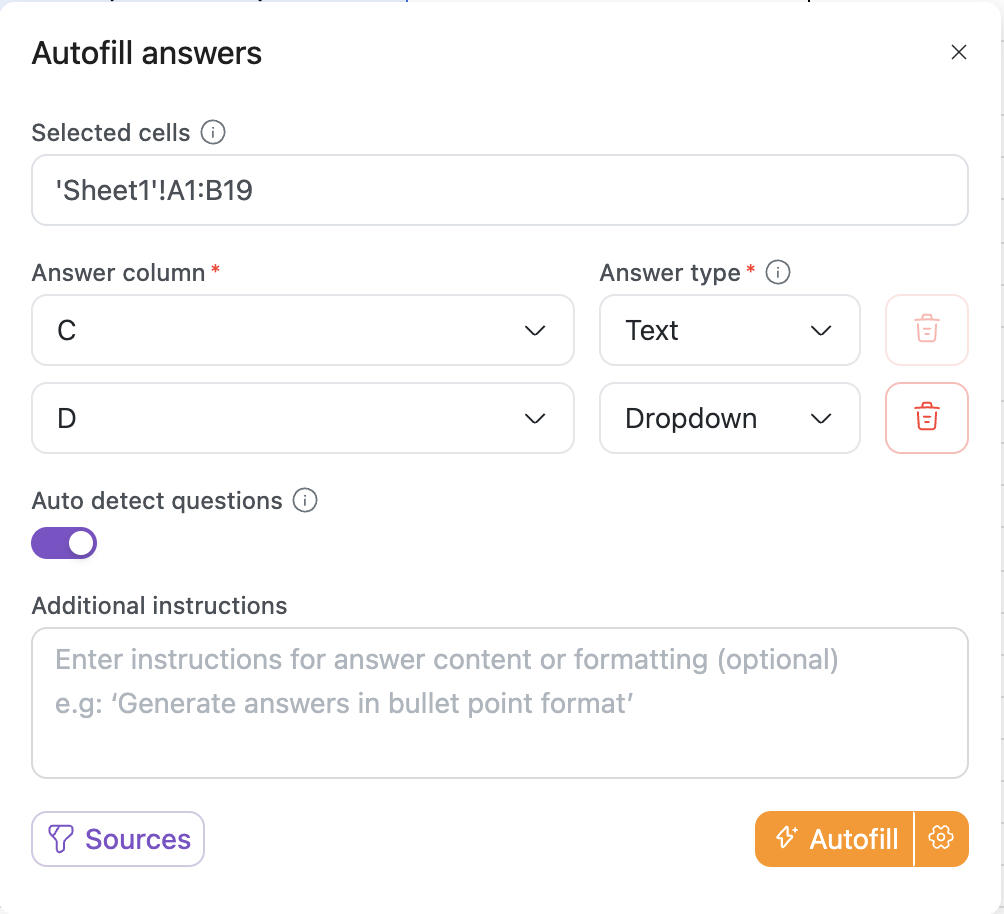Screen dimensions: 1004x914
Task: Click the chevron arrow in column C dropdown
Action: tap(535, 331)
